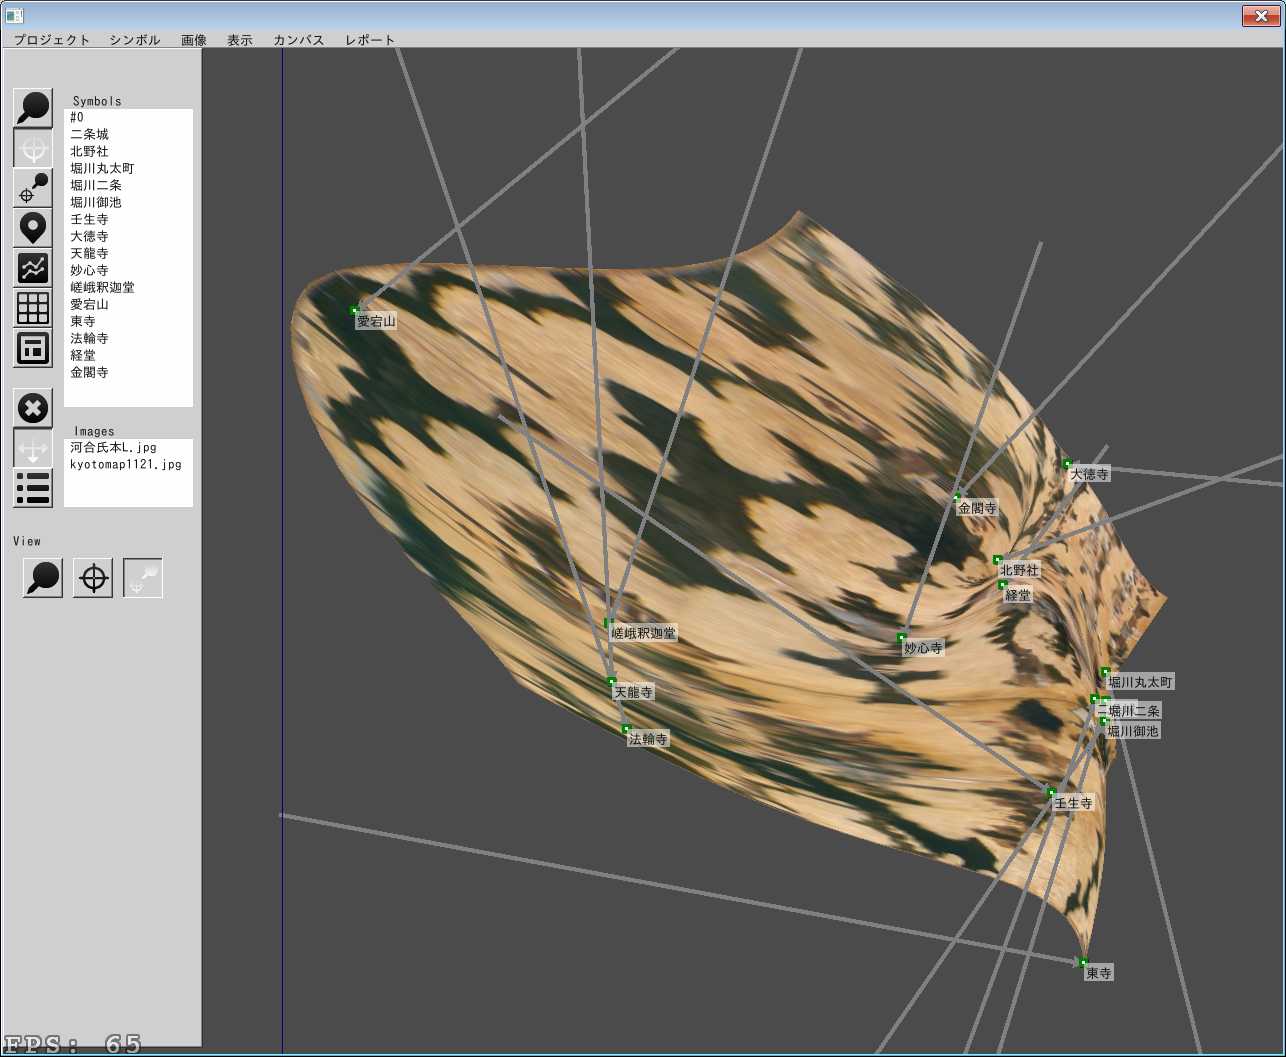Click the 法輪寺 label on the map canvas
The width and height of the screenshot is (1286, 1057).
(648, 739)
